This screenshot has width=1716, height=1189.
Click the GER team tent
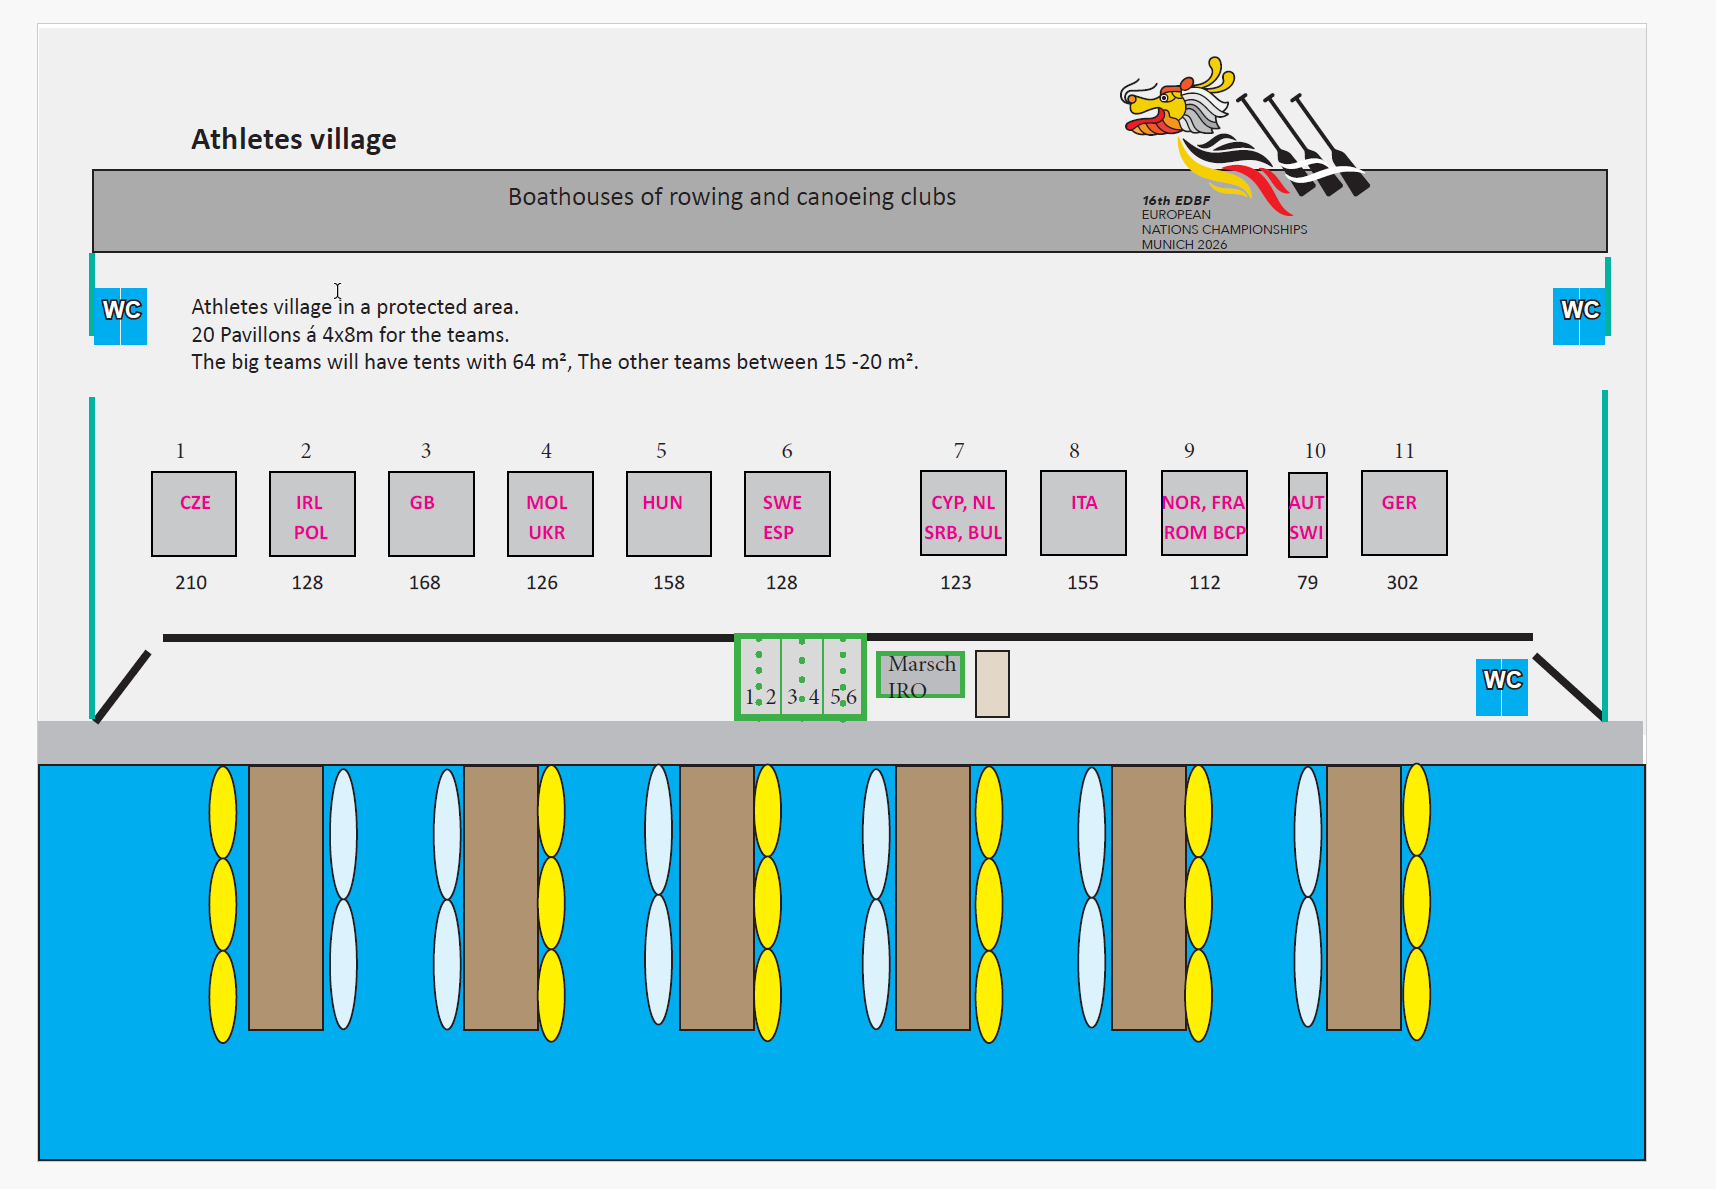pos(1404,513)
